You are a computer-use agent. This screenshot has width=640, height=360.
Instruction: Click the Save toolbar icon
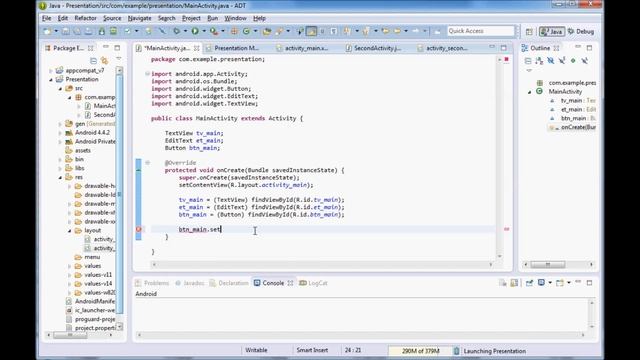coord(65,31)
